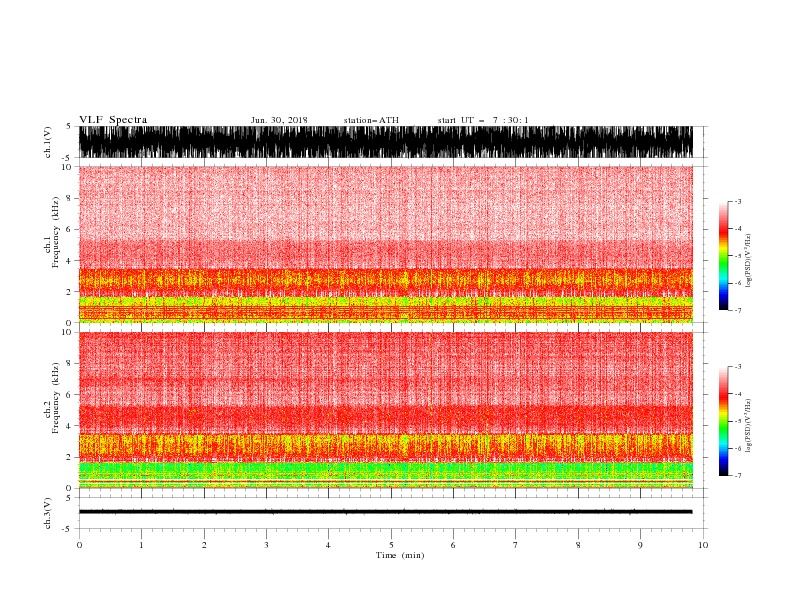The height and width of the screenshot is (612, 792).
Task: Click the log(PSD) label beside lower color bar
Action: [748, 426]
